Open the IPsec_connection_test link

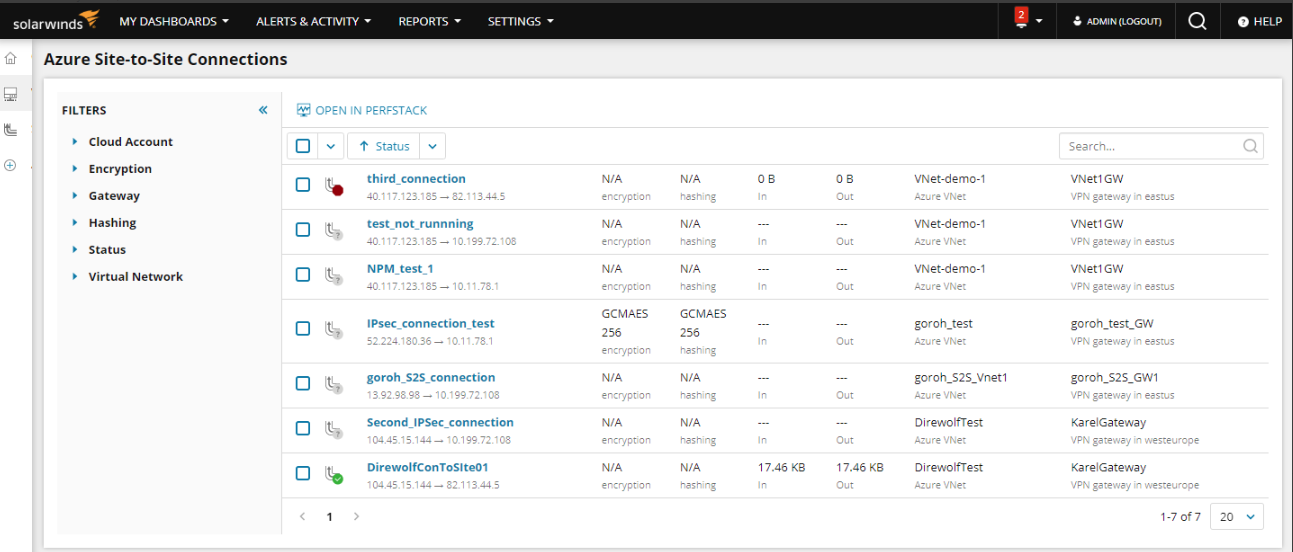click(x=431, y=324)
